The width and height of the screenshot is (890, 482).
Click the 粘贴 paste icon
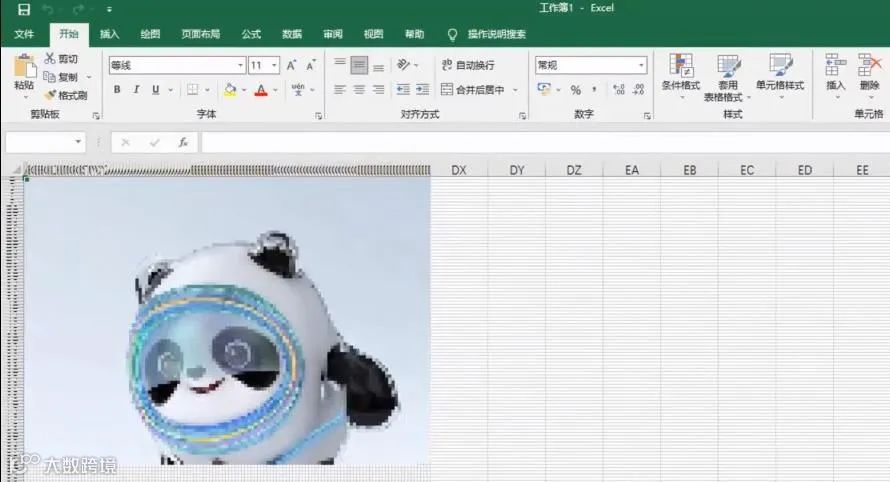click(24, 67)
